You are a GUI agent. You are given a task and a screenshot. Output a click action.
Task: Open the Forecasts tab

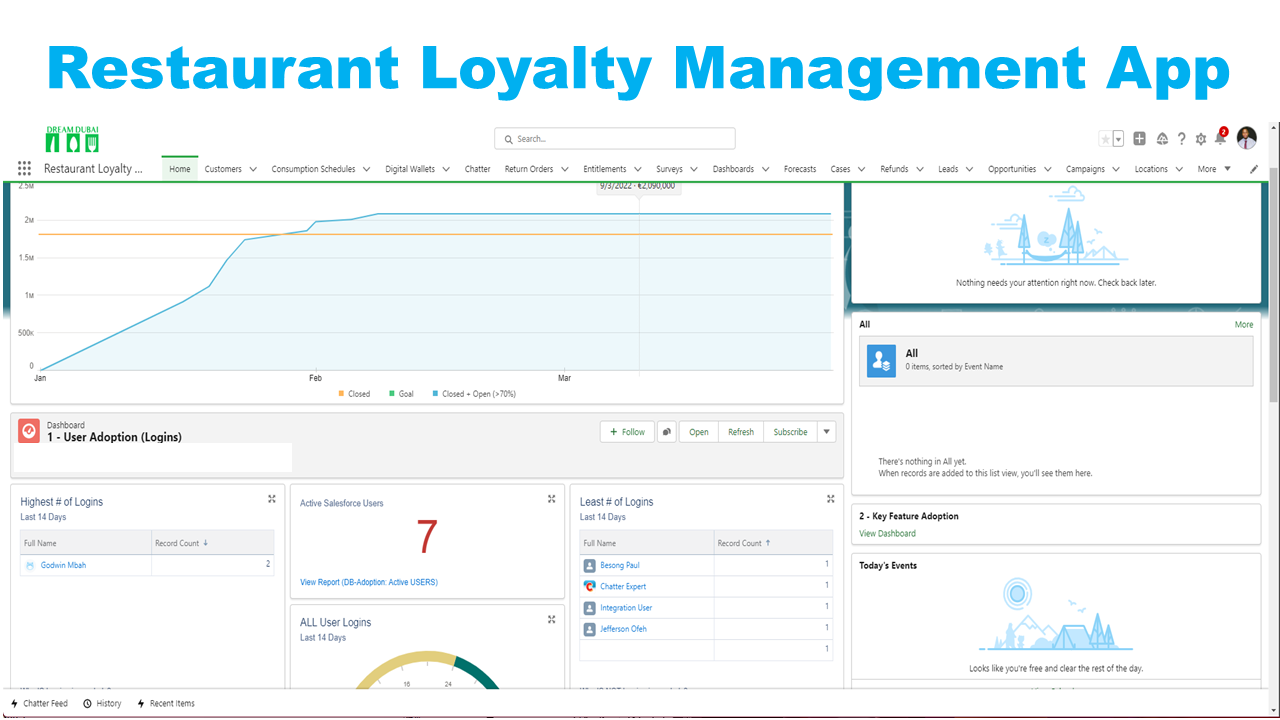[800, 169]
